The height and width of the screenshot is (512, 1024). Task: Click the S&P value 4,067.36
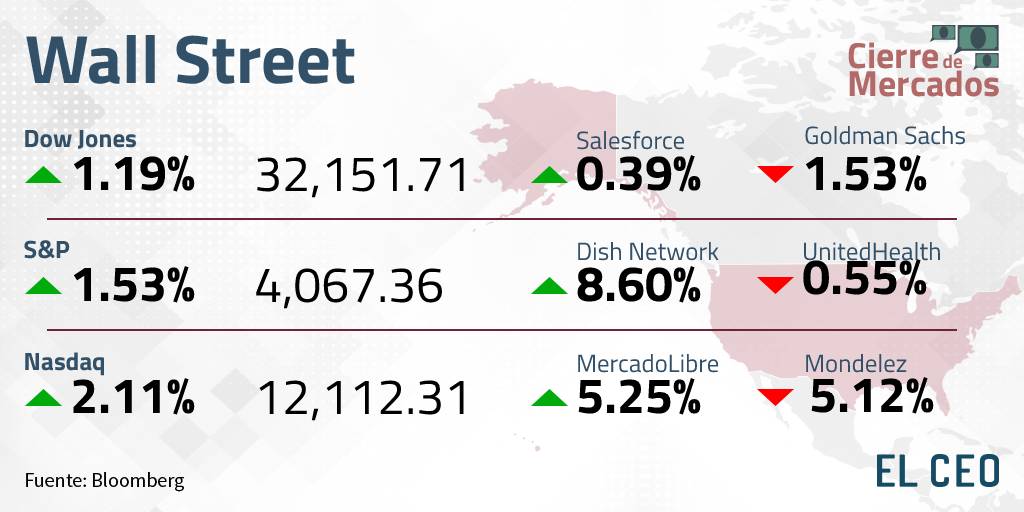tap(349, 287)
